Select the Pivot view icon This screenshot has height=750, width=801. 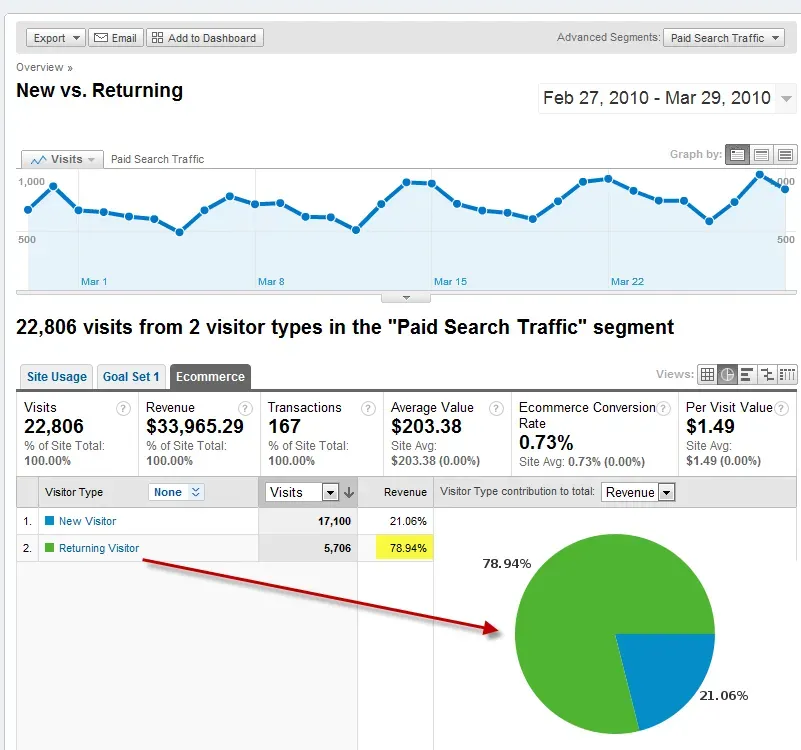tap(786, 373)
